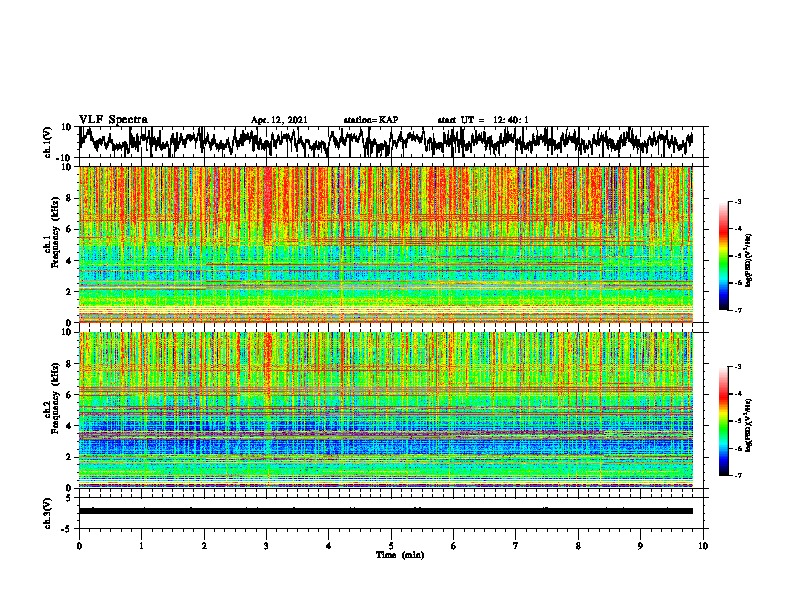
Task: Click the "-7" label on ch.2 colorbar
Action: point(737,475)
